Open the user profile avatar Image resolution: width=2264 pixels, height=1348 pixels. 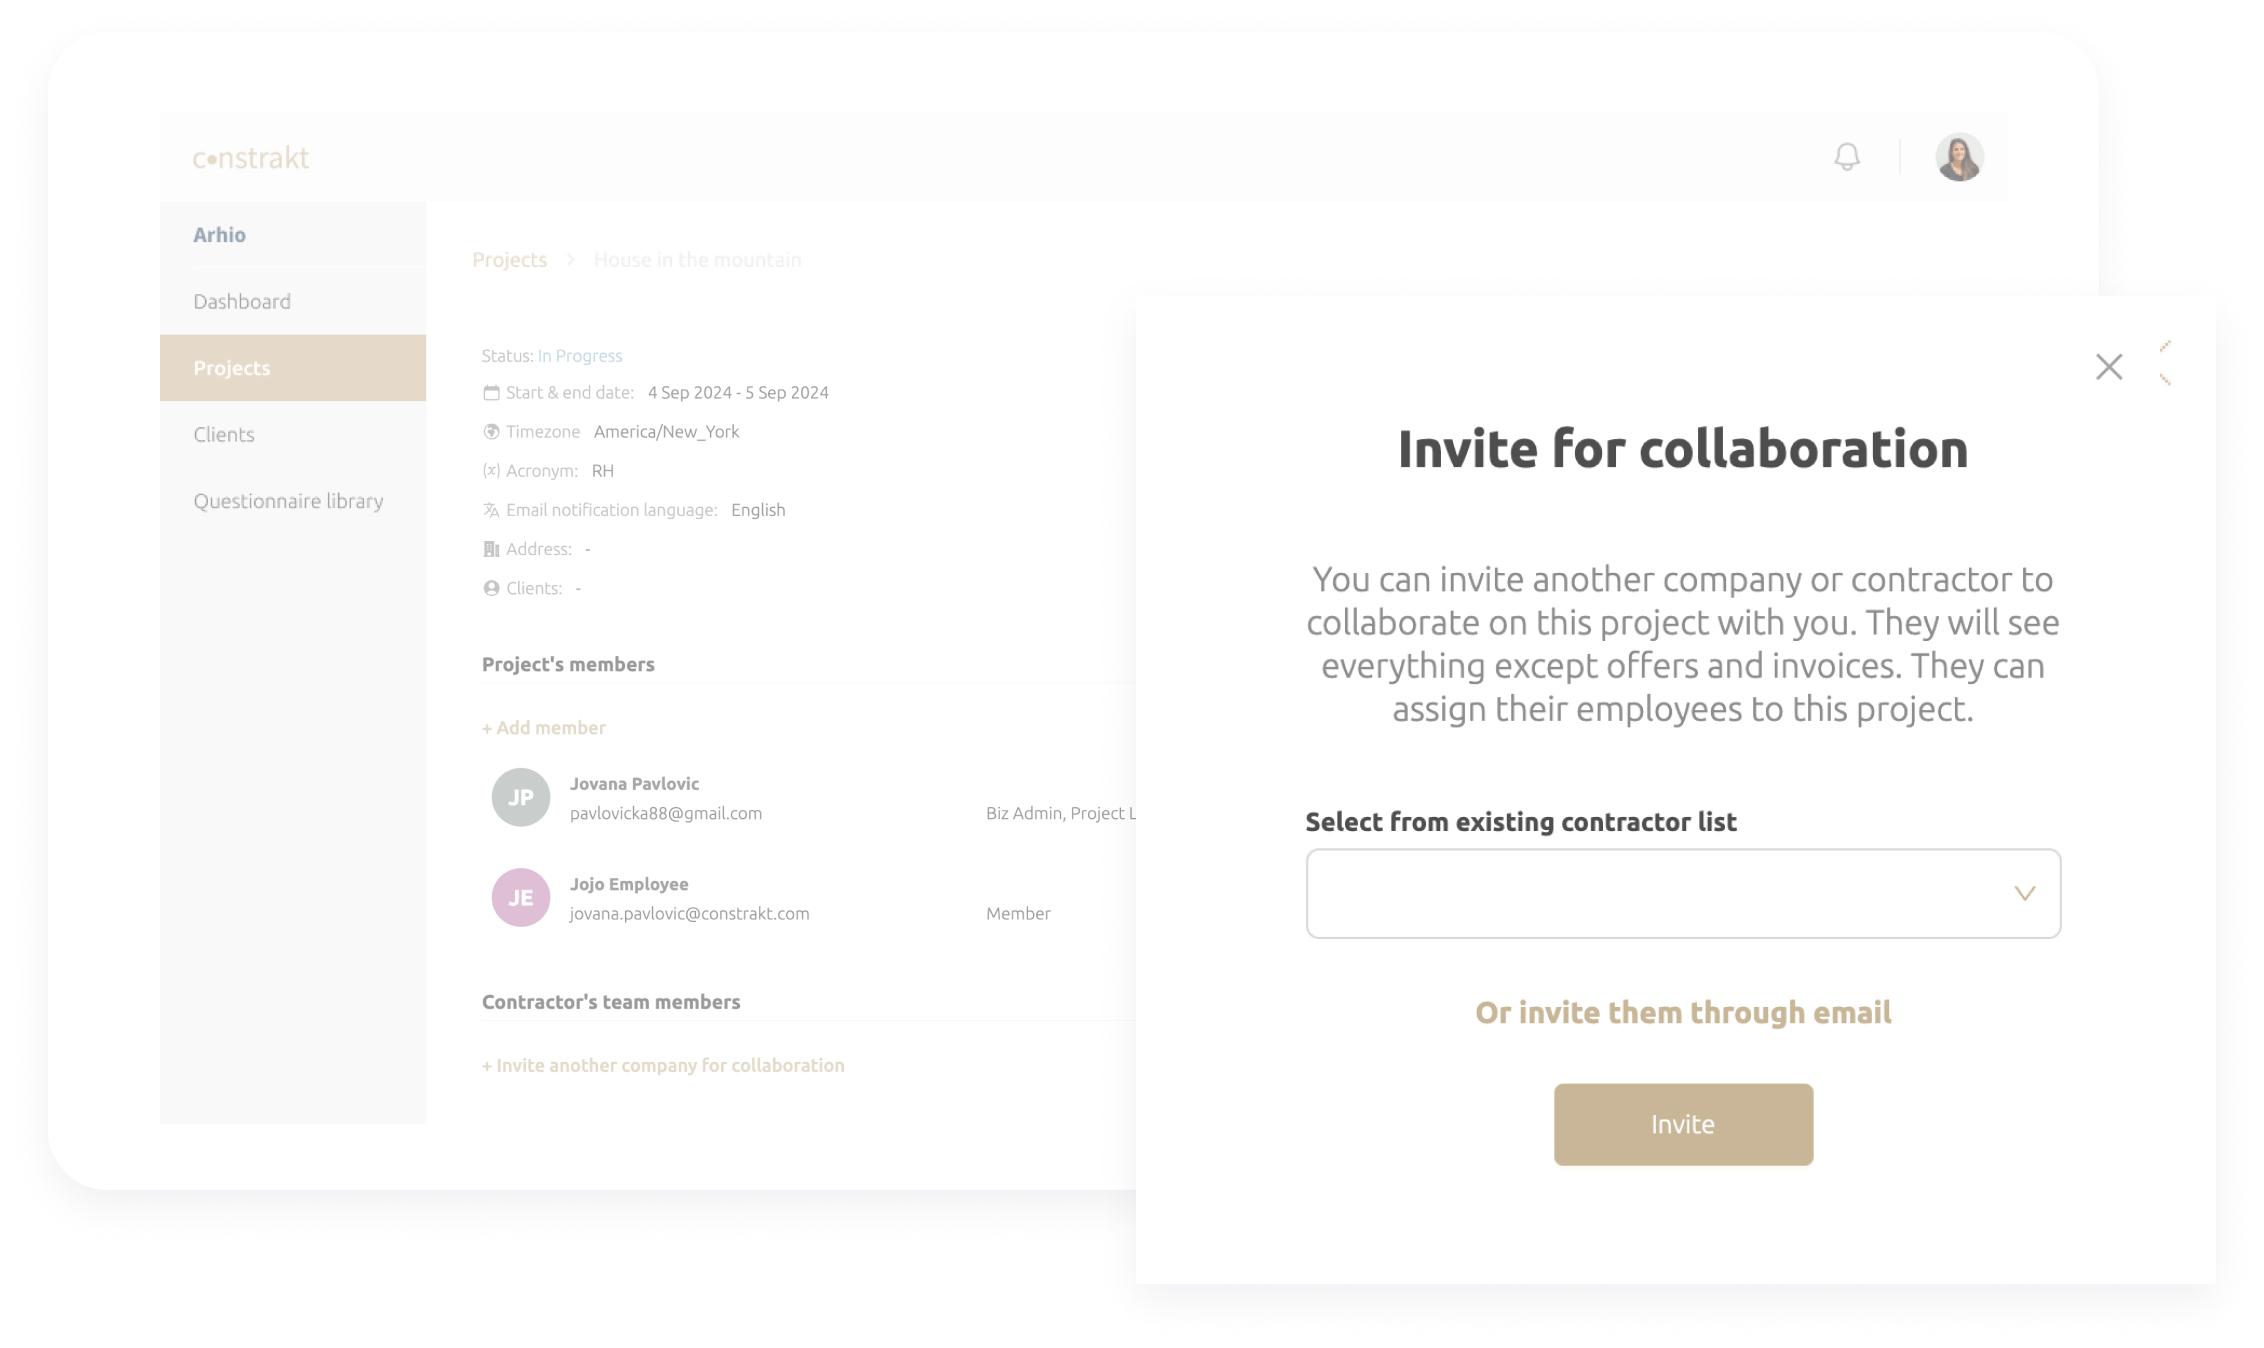point(1959,158)
